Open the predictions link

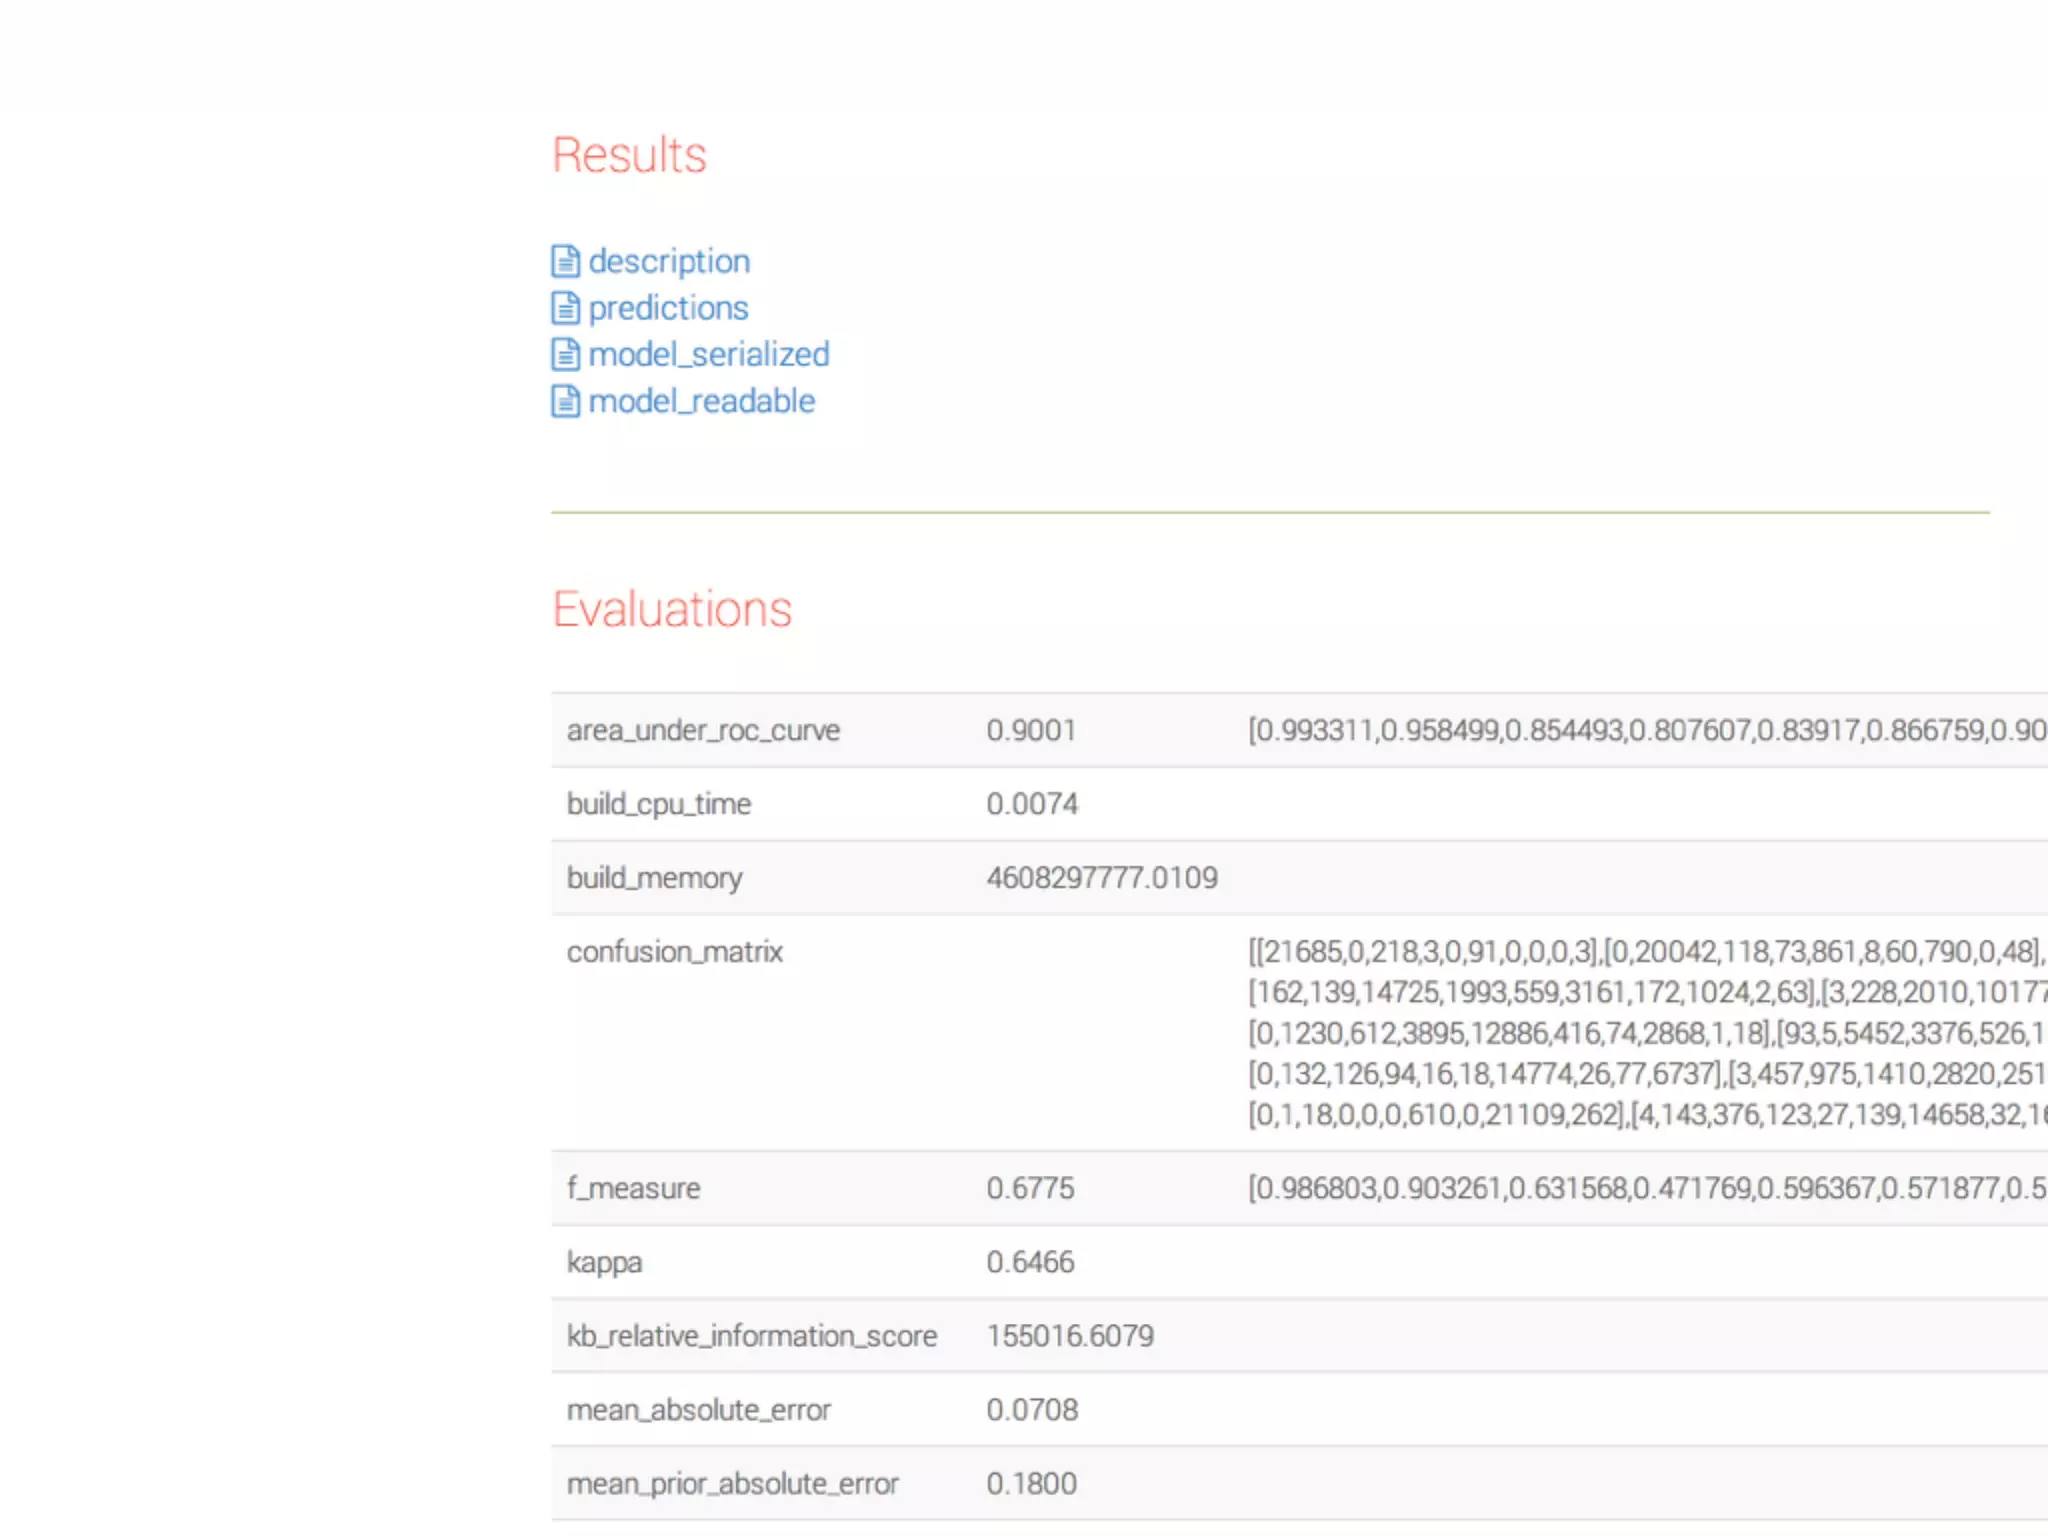[x=668, y=308]
